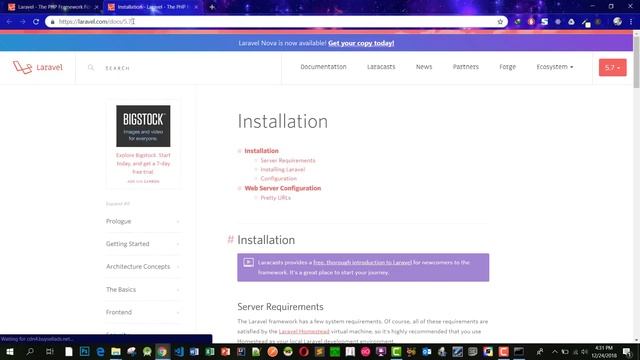This screenshot has width=640, height=360.
Task: Click the Google Drive extension icon
Action: click(571, 22)
